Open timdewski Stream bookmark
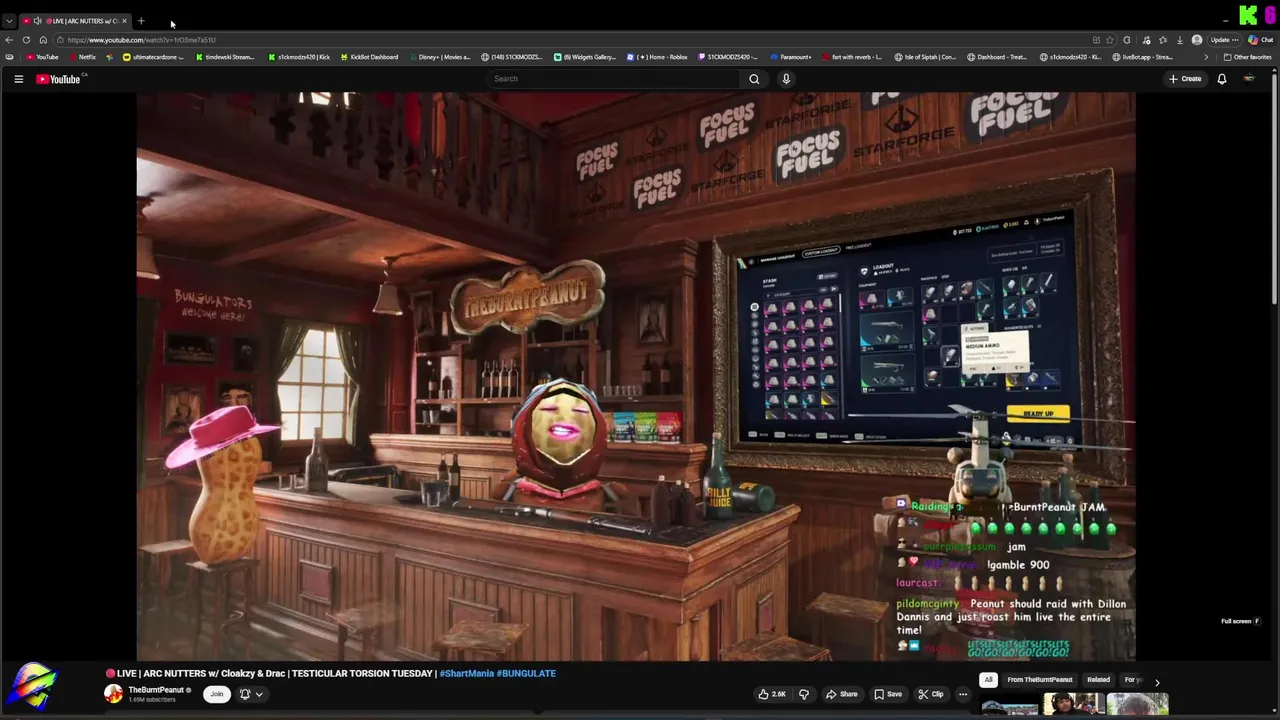 [x=225, y=57]
